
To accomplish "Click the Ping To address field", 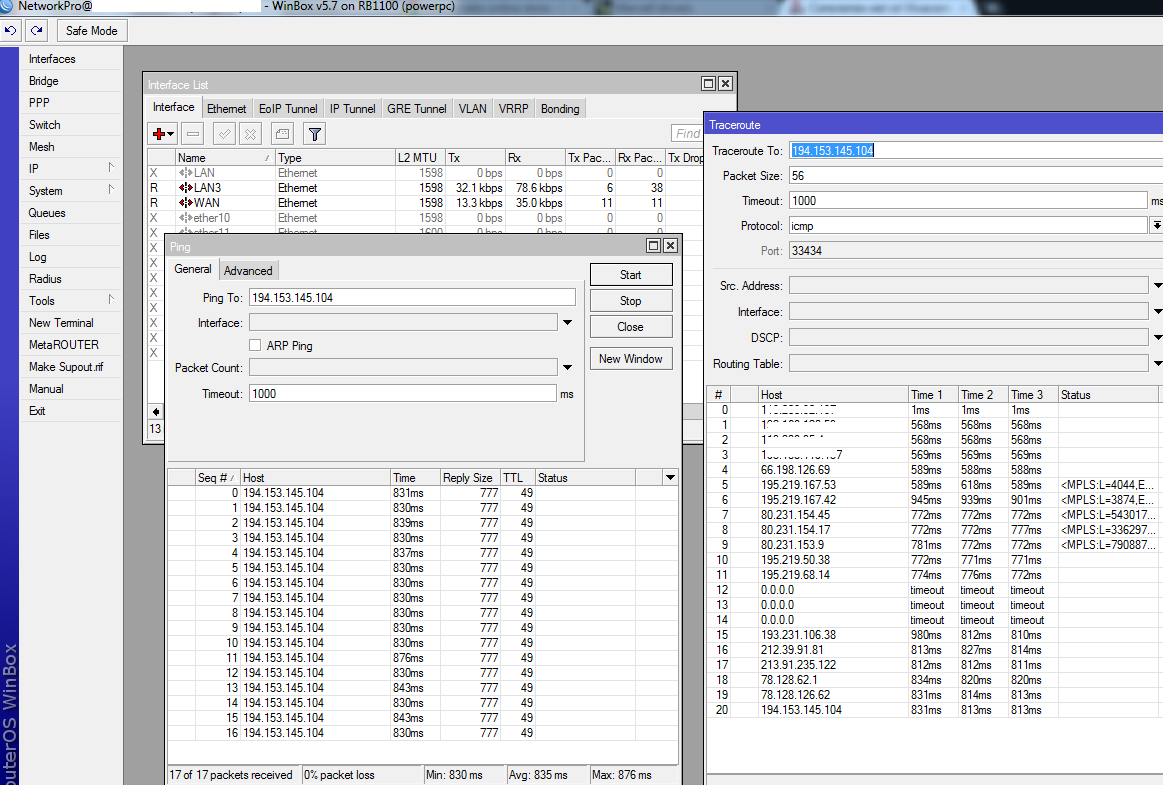I will click(411, 297).
